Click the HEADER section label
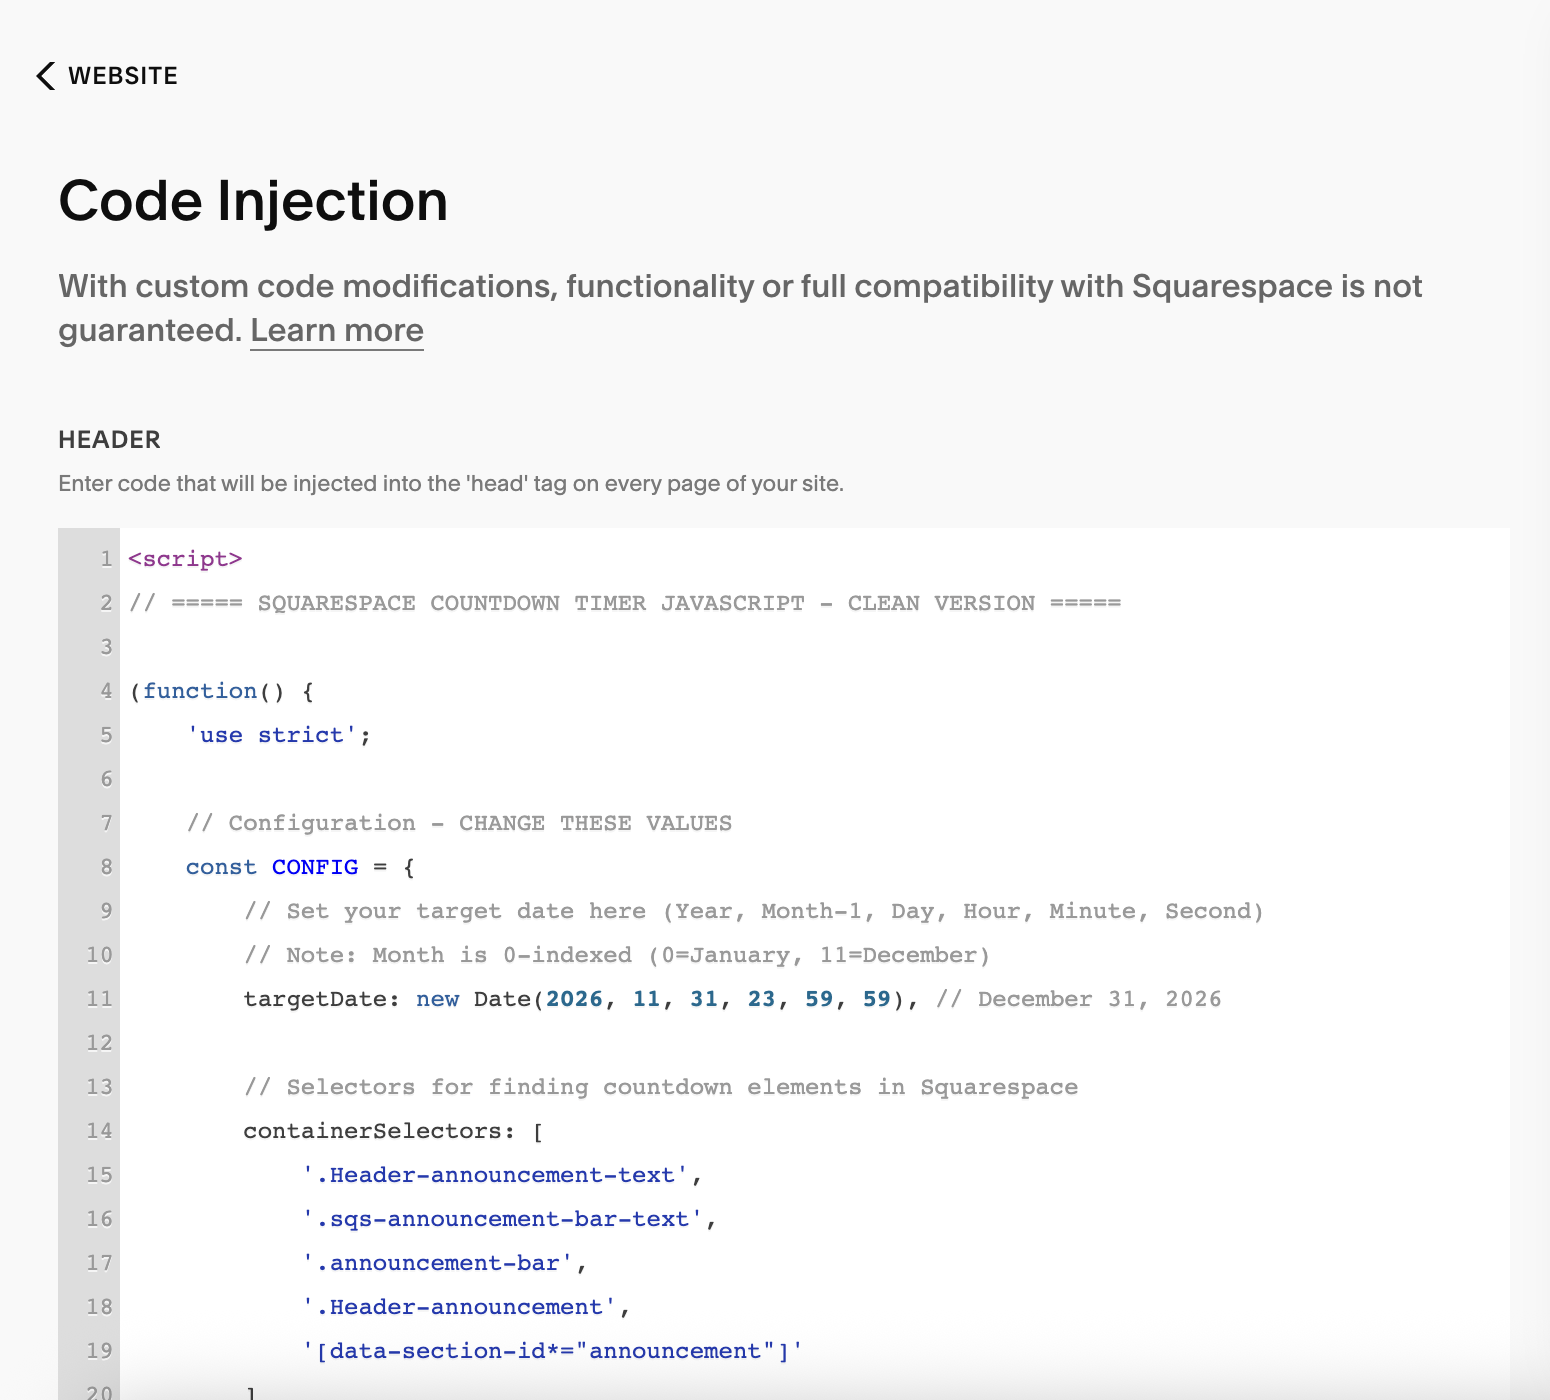This screenshot has height=1400, width=1550. pos(110,440)
